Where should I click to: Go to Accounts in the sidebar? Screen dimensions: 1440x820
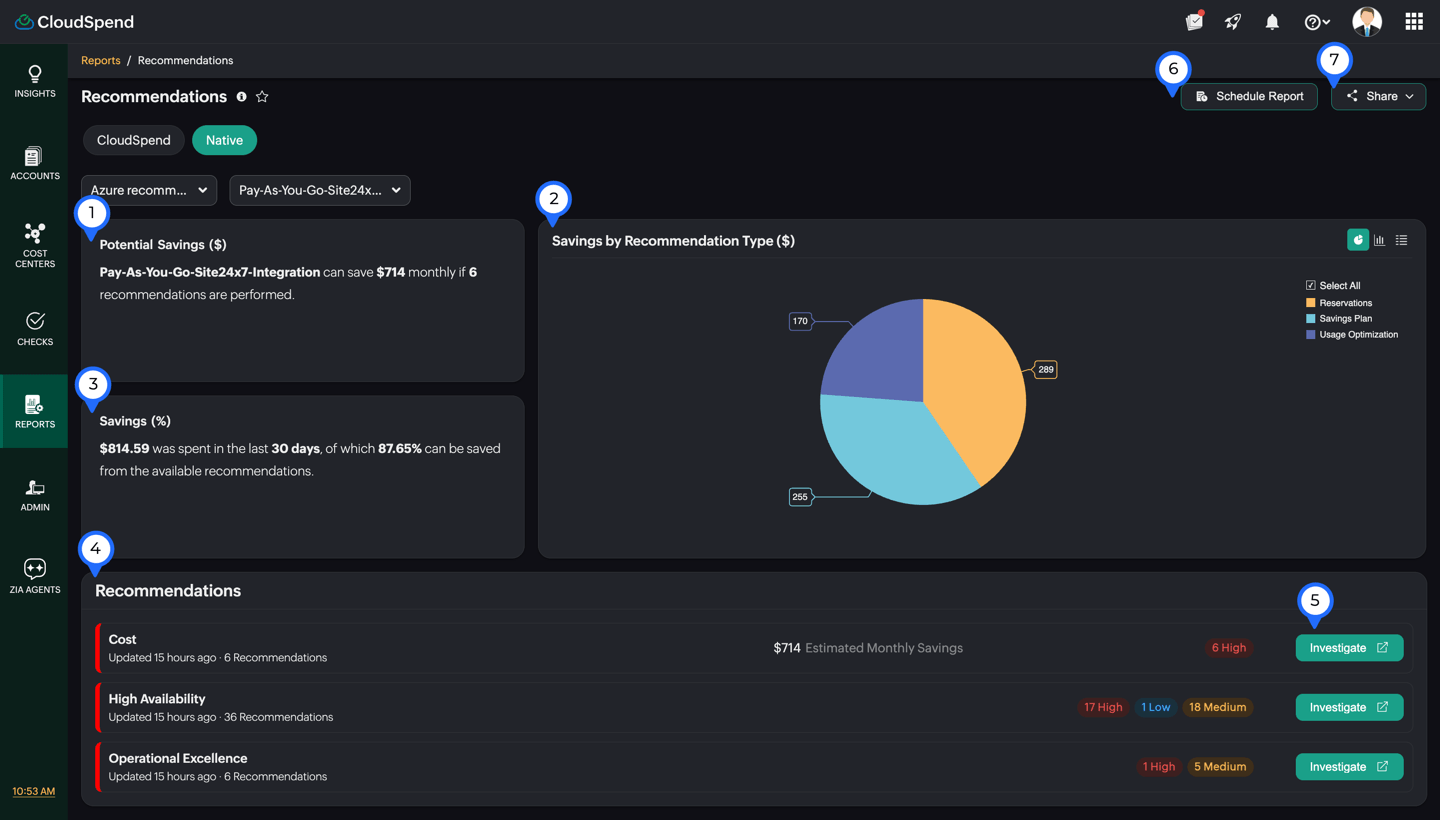[34, 164]
